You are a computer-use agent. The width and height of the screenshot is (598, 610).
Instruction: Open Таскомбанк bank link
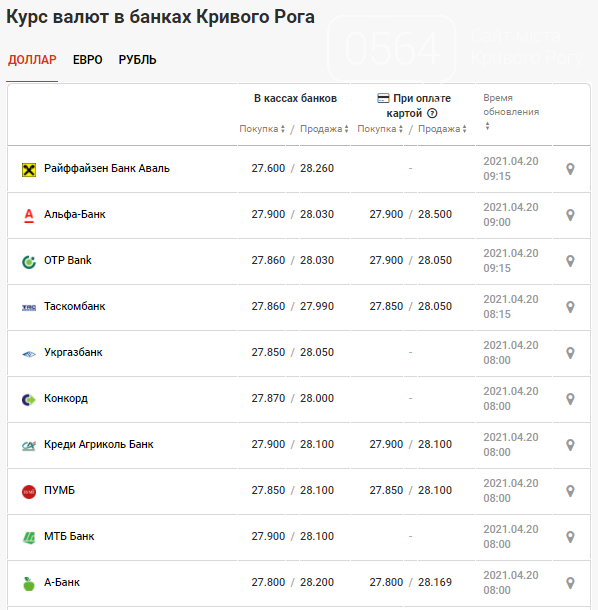coord(75,307)
